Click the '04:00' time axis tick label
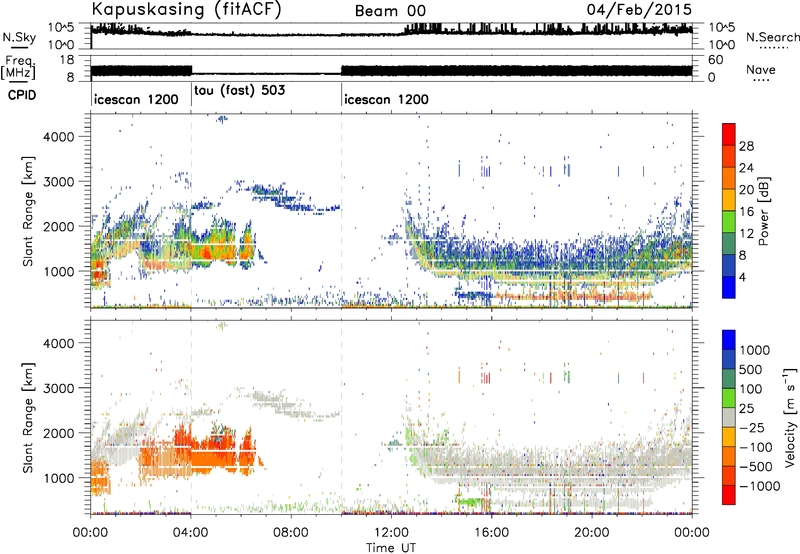800x554 pixels. (190, 533)
